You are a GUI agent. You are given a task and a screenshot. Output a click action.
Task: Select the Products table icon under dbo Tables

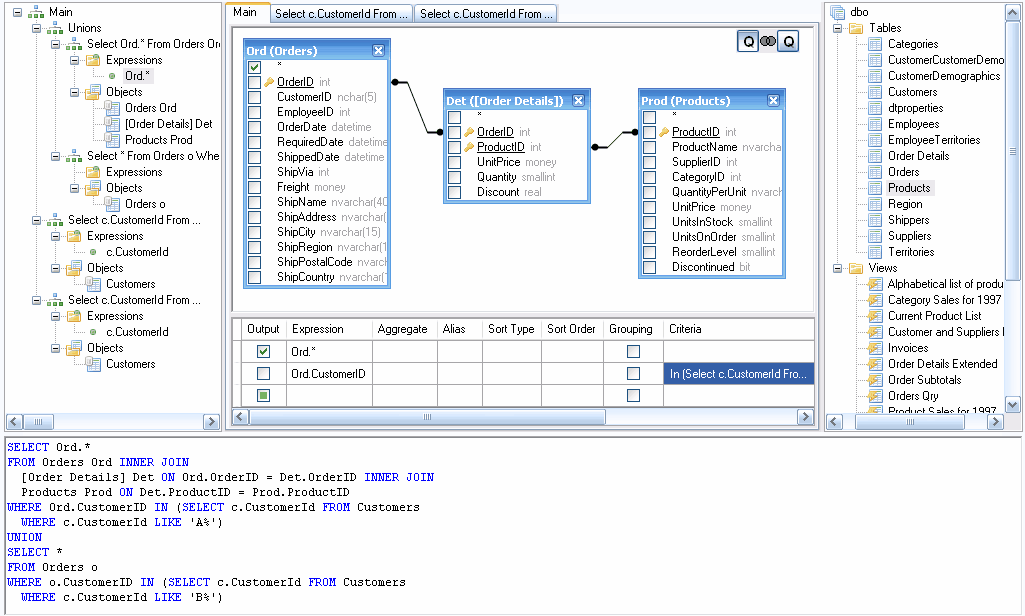click(x=875, y=187)
